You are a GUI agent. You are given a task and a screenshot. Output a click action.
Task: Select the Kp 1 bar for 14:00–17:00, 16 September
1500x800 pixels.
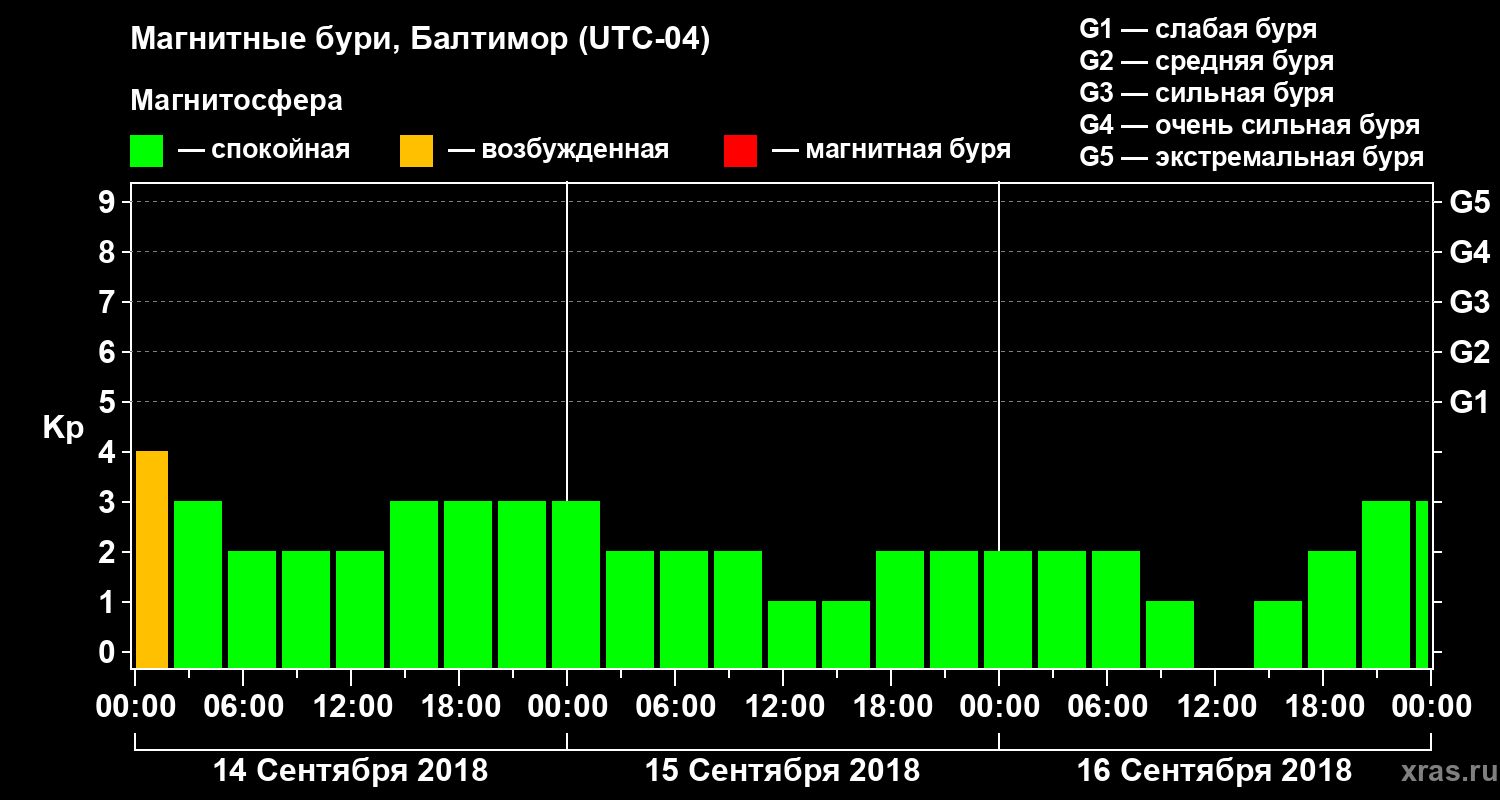[x=1278, y=635]
